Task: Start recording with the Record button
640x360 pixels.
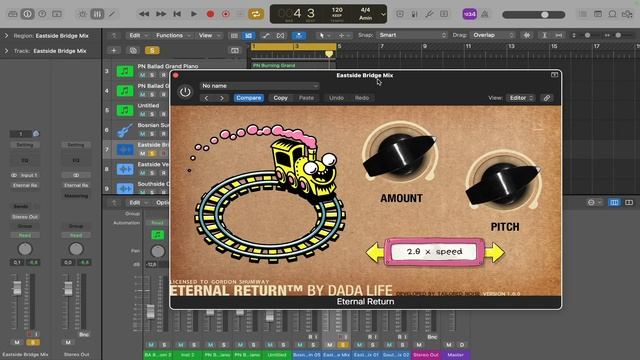Action: click(x=210, y=14)
